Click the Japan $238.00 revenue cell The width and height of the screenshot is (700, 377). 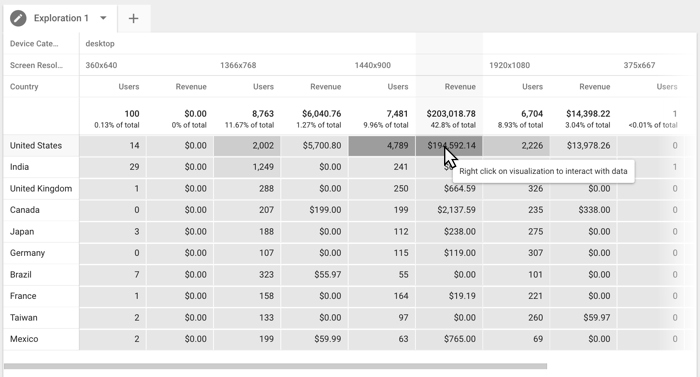pyautogui.click(x=449, y=231)
